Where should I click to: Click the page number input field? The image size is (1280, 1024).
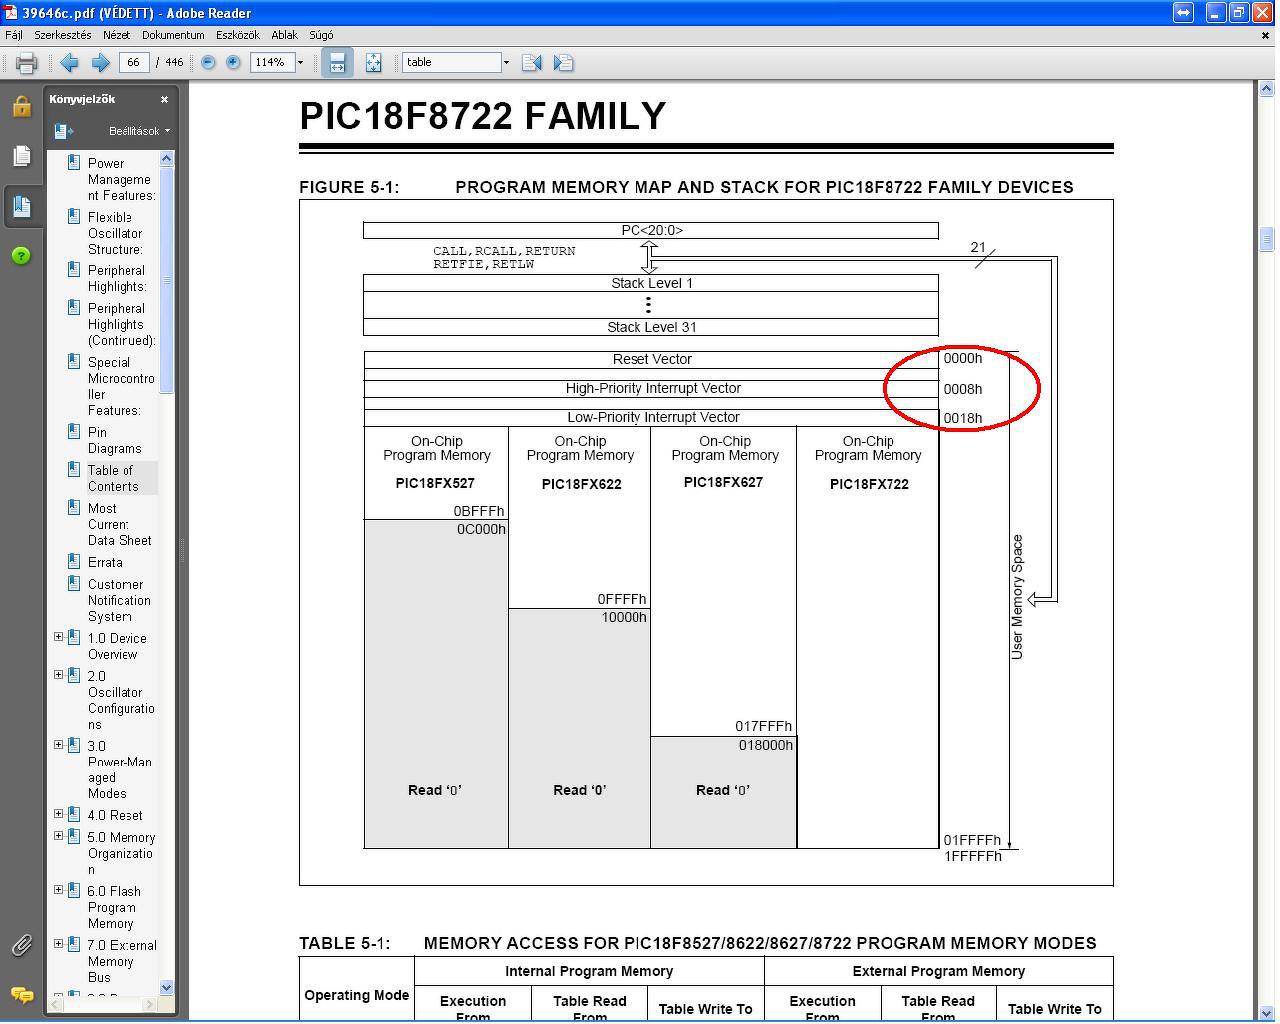tap(134, 62)
